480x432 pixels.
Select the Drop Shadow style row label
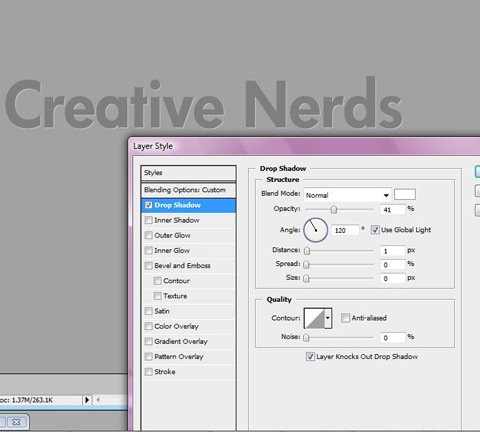[177, 205]
